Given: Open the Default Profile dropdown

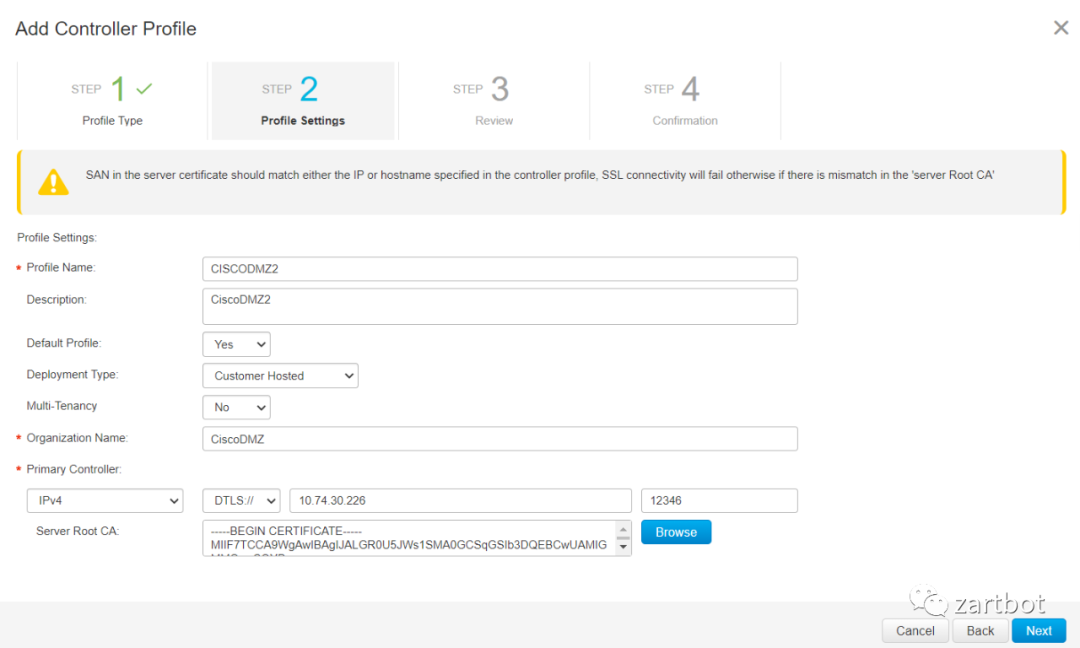Looking at the screenshot, I should [x=236, y=344].
